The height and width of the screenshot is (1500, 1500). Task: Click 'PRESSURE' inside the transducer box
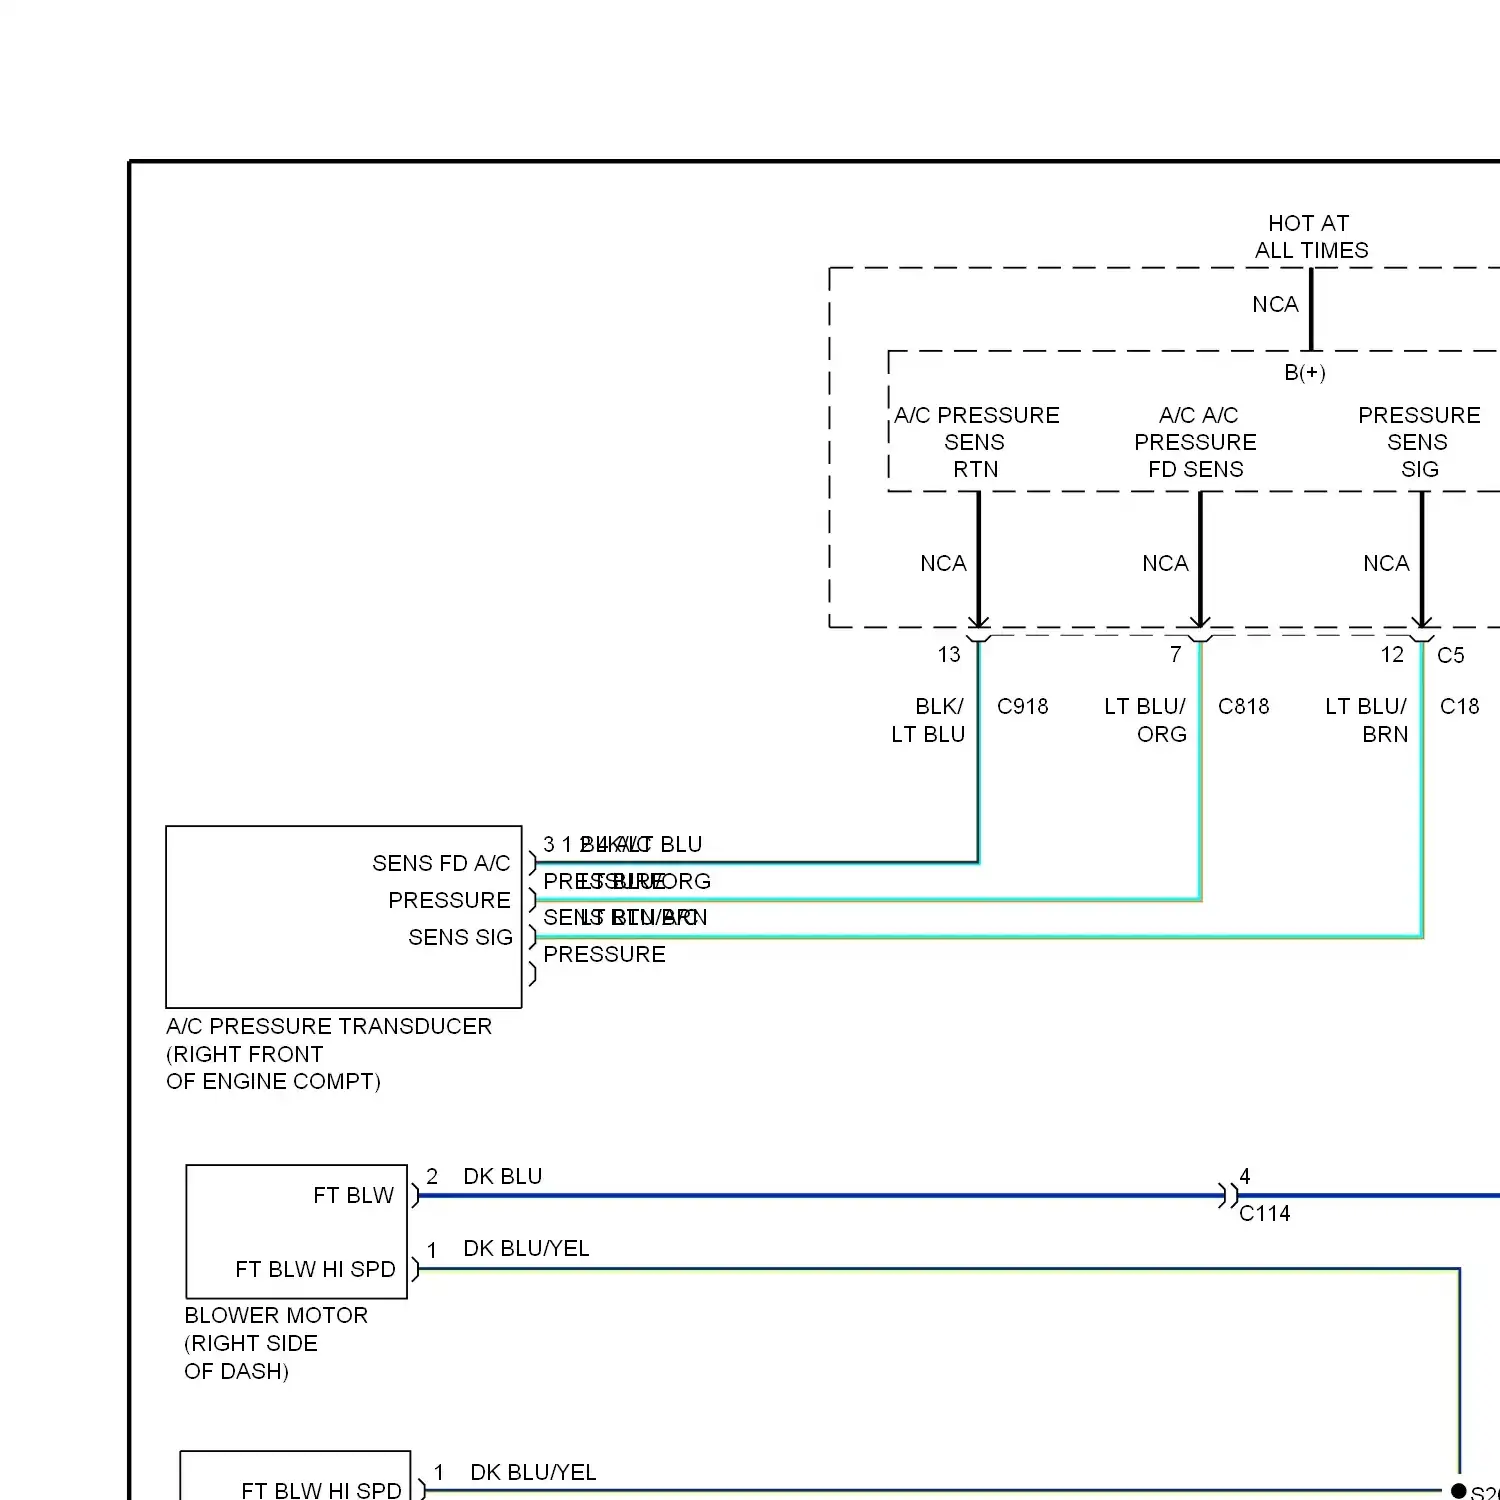449,901
